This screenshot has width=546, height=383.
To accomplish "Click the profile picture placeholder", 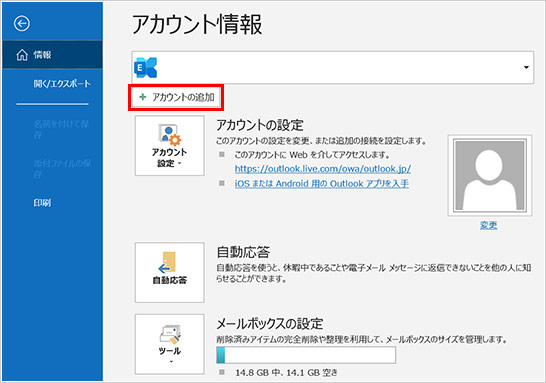I will click(x=490, y=175).
